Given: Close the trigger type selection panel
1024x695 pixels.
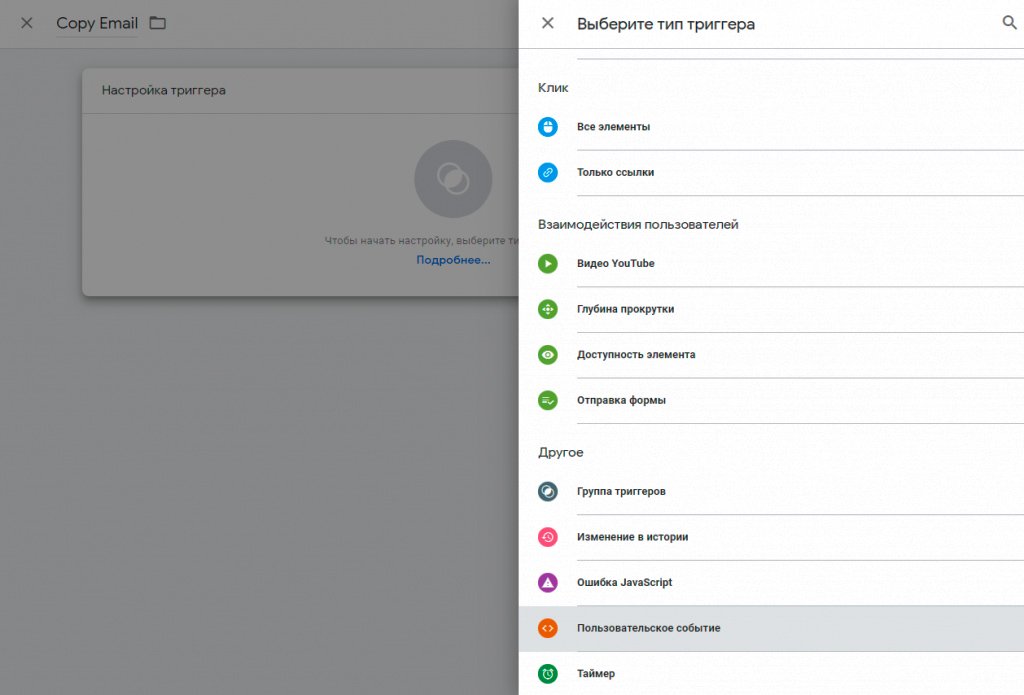Looking at the screenshot, I should [547, 24].
